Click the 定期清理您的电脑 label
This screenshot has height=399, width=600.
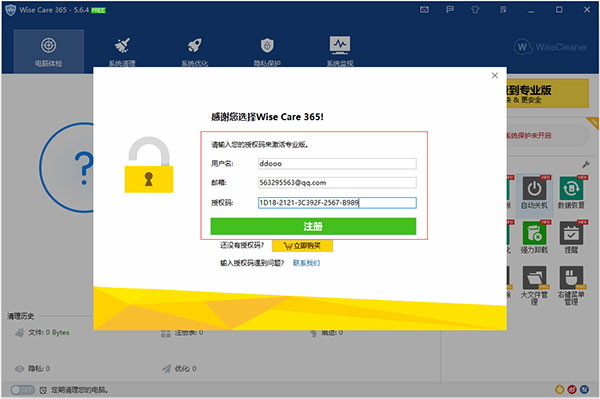79,390
